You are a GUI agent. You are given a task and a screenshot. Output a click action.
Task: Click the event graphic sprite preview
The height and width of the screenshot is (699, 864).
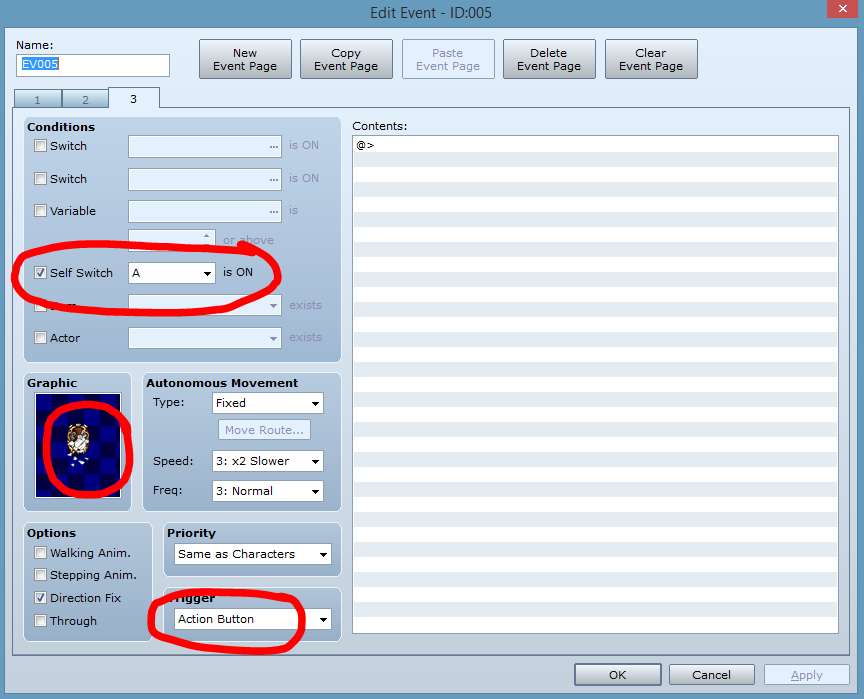(78, 444)
